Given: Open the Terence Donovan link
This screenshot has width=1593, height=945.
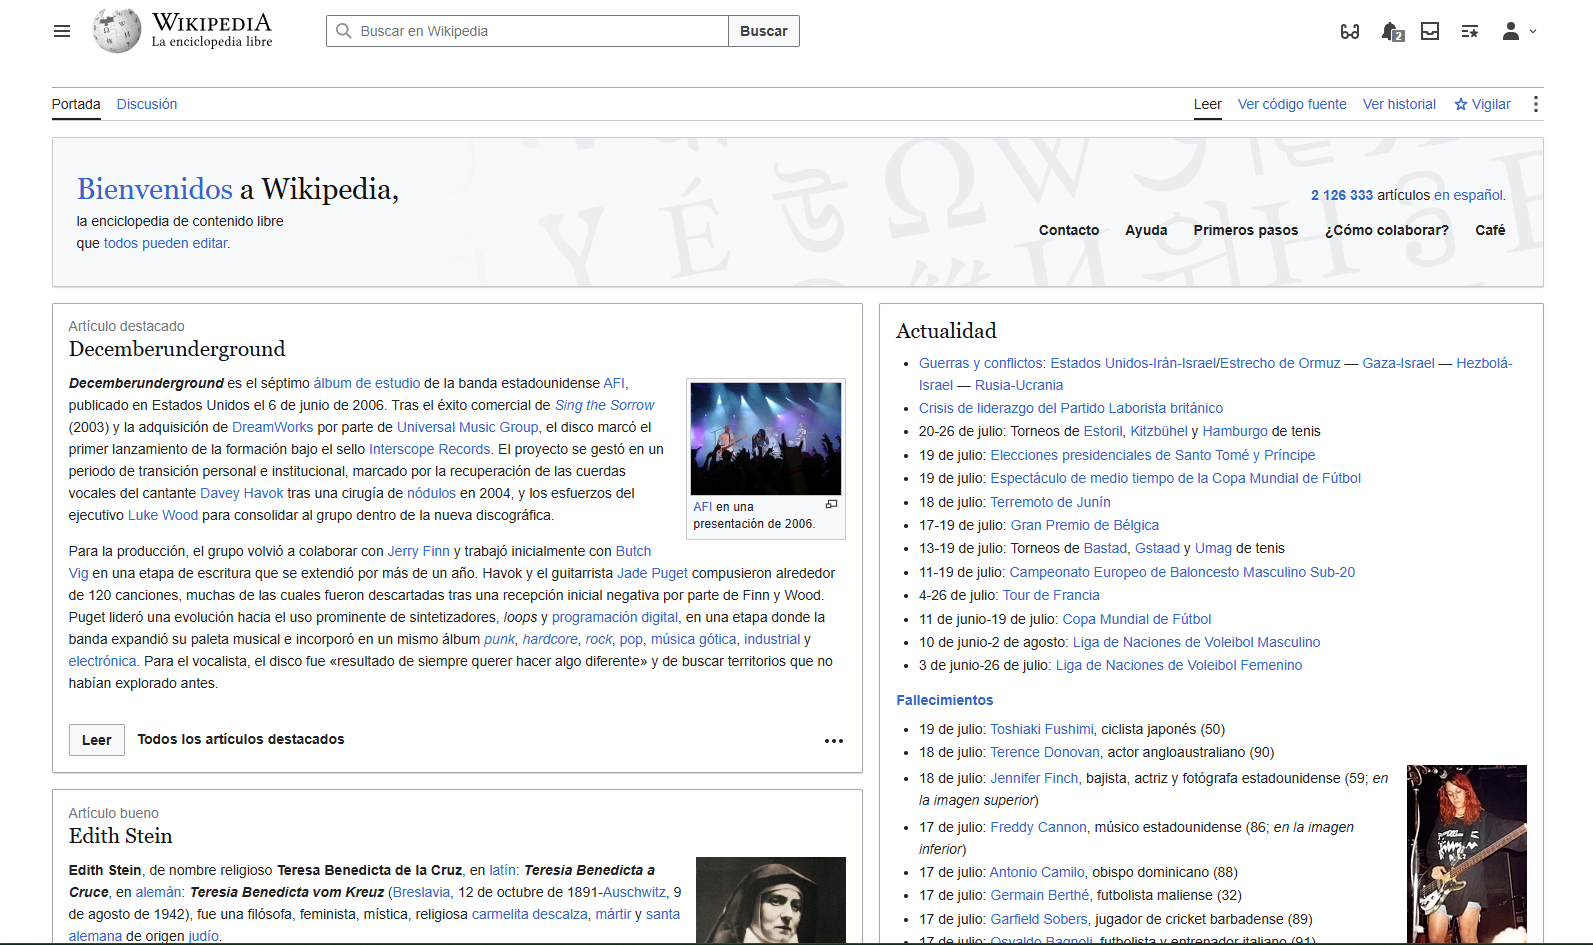Looking at the screenshot, I should (1045, 752).
